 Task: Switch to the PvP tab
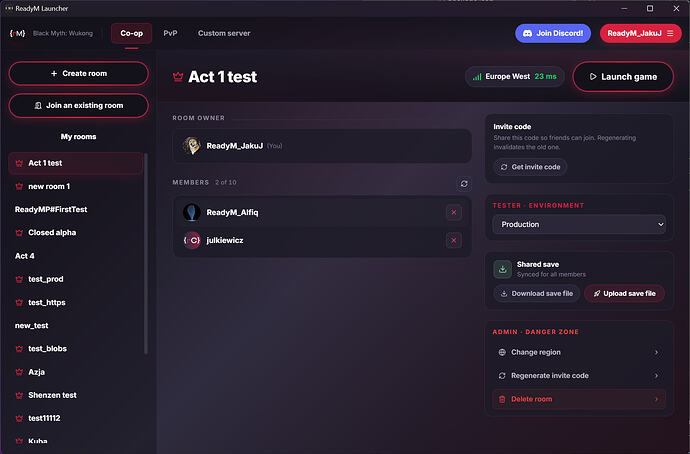tap(170, 33)
